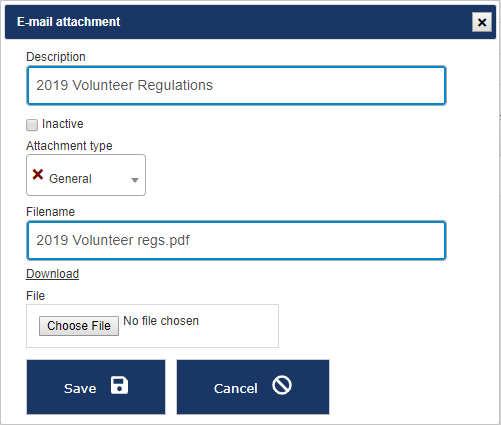Focus the Description input field

(x=236, y=85)
